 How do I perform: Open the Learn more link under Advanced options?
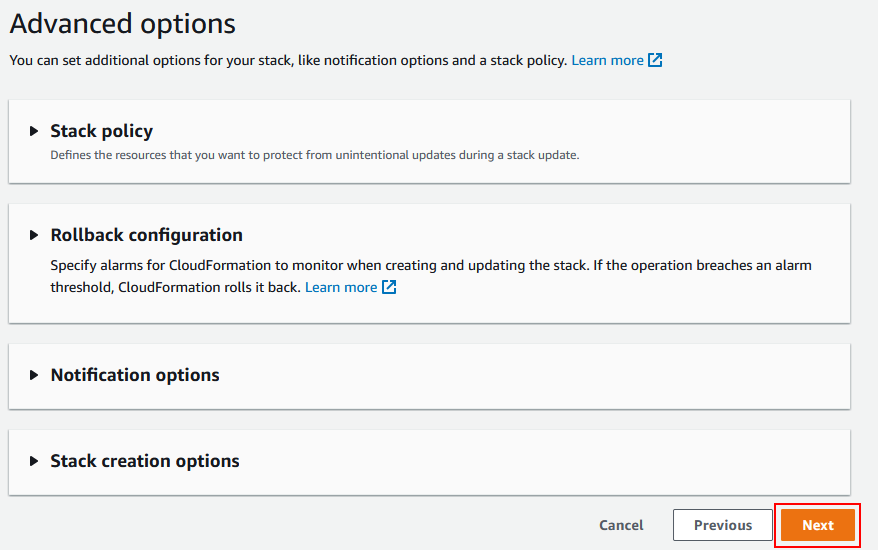[608, 60]
